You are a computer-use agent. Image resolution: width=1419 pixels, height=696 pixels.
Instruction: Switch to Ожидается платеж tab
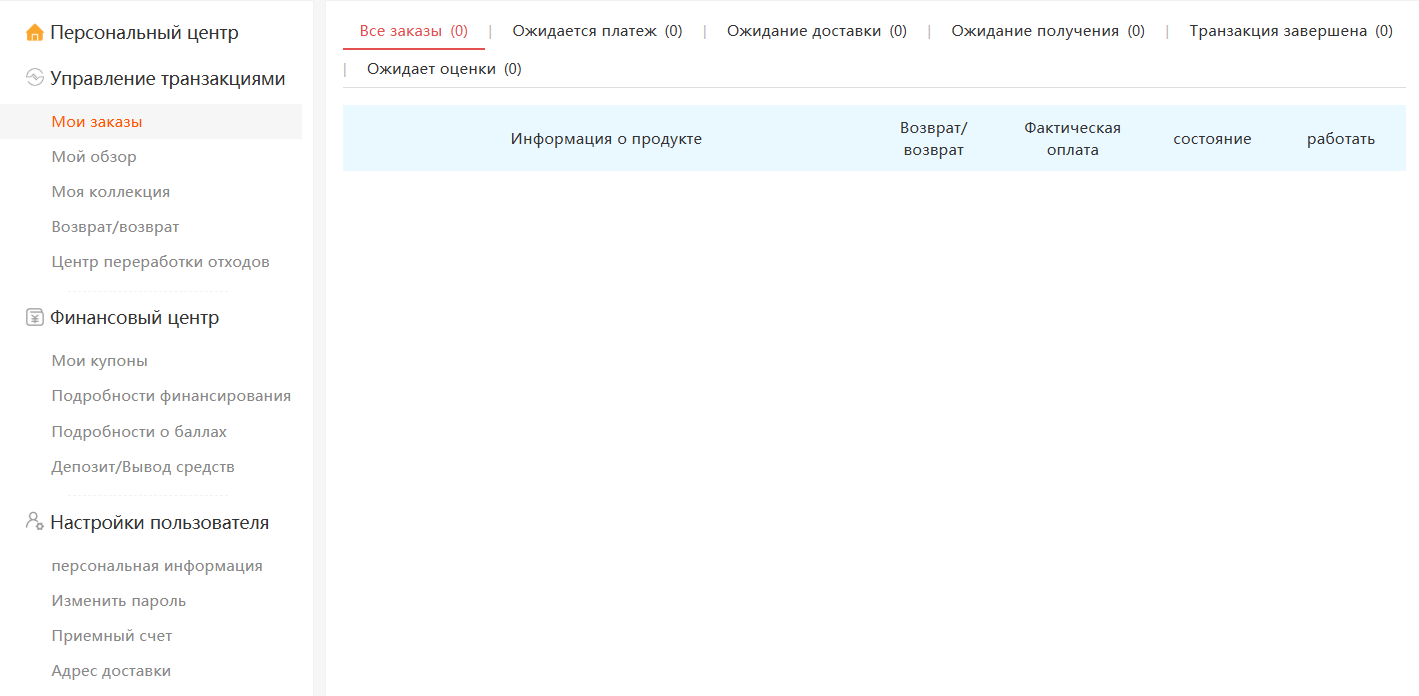point(597,31)
